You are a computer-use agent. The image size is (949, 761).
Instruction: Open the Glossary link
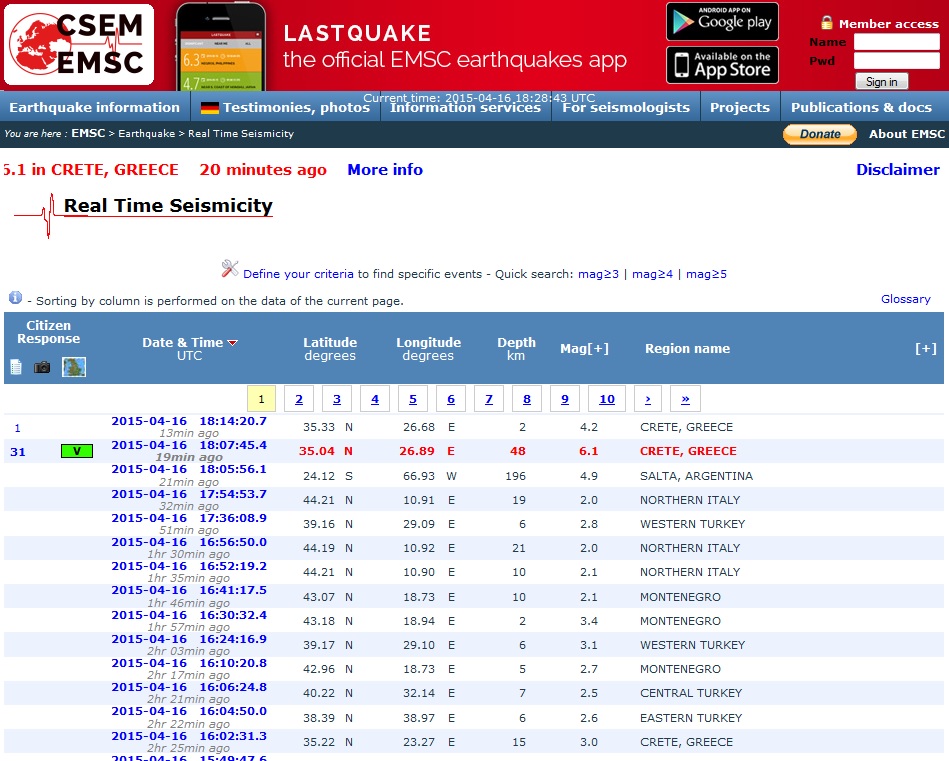905,299
